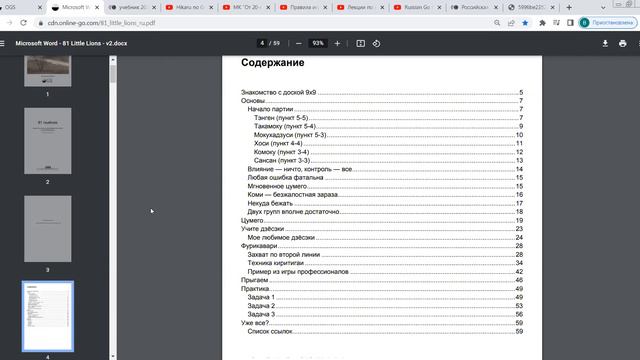Image resolution: width=640 pixels, height=360 pixels.
Task: Click the site lock icon in address bar
Action: coord(40,23)
